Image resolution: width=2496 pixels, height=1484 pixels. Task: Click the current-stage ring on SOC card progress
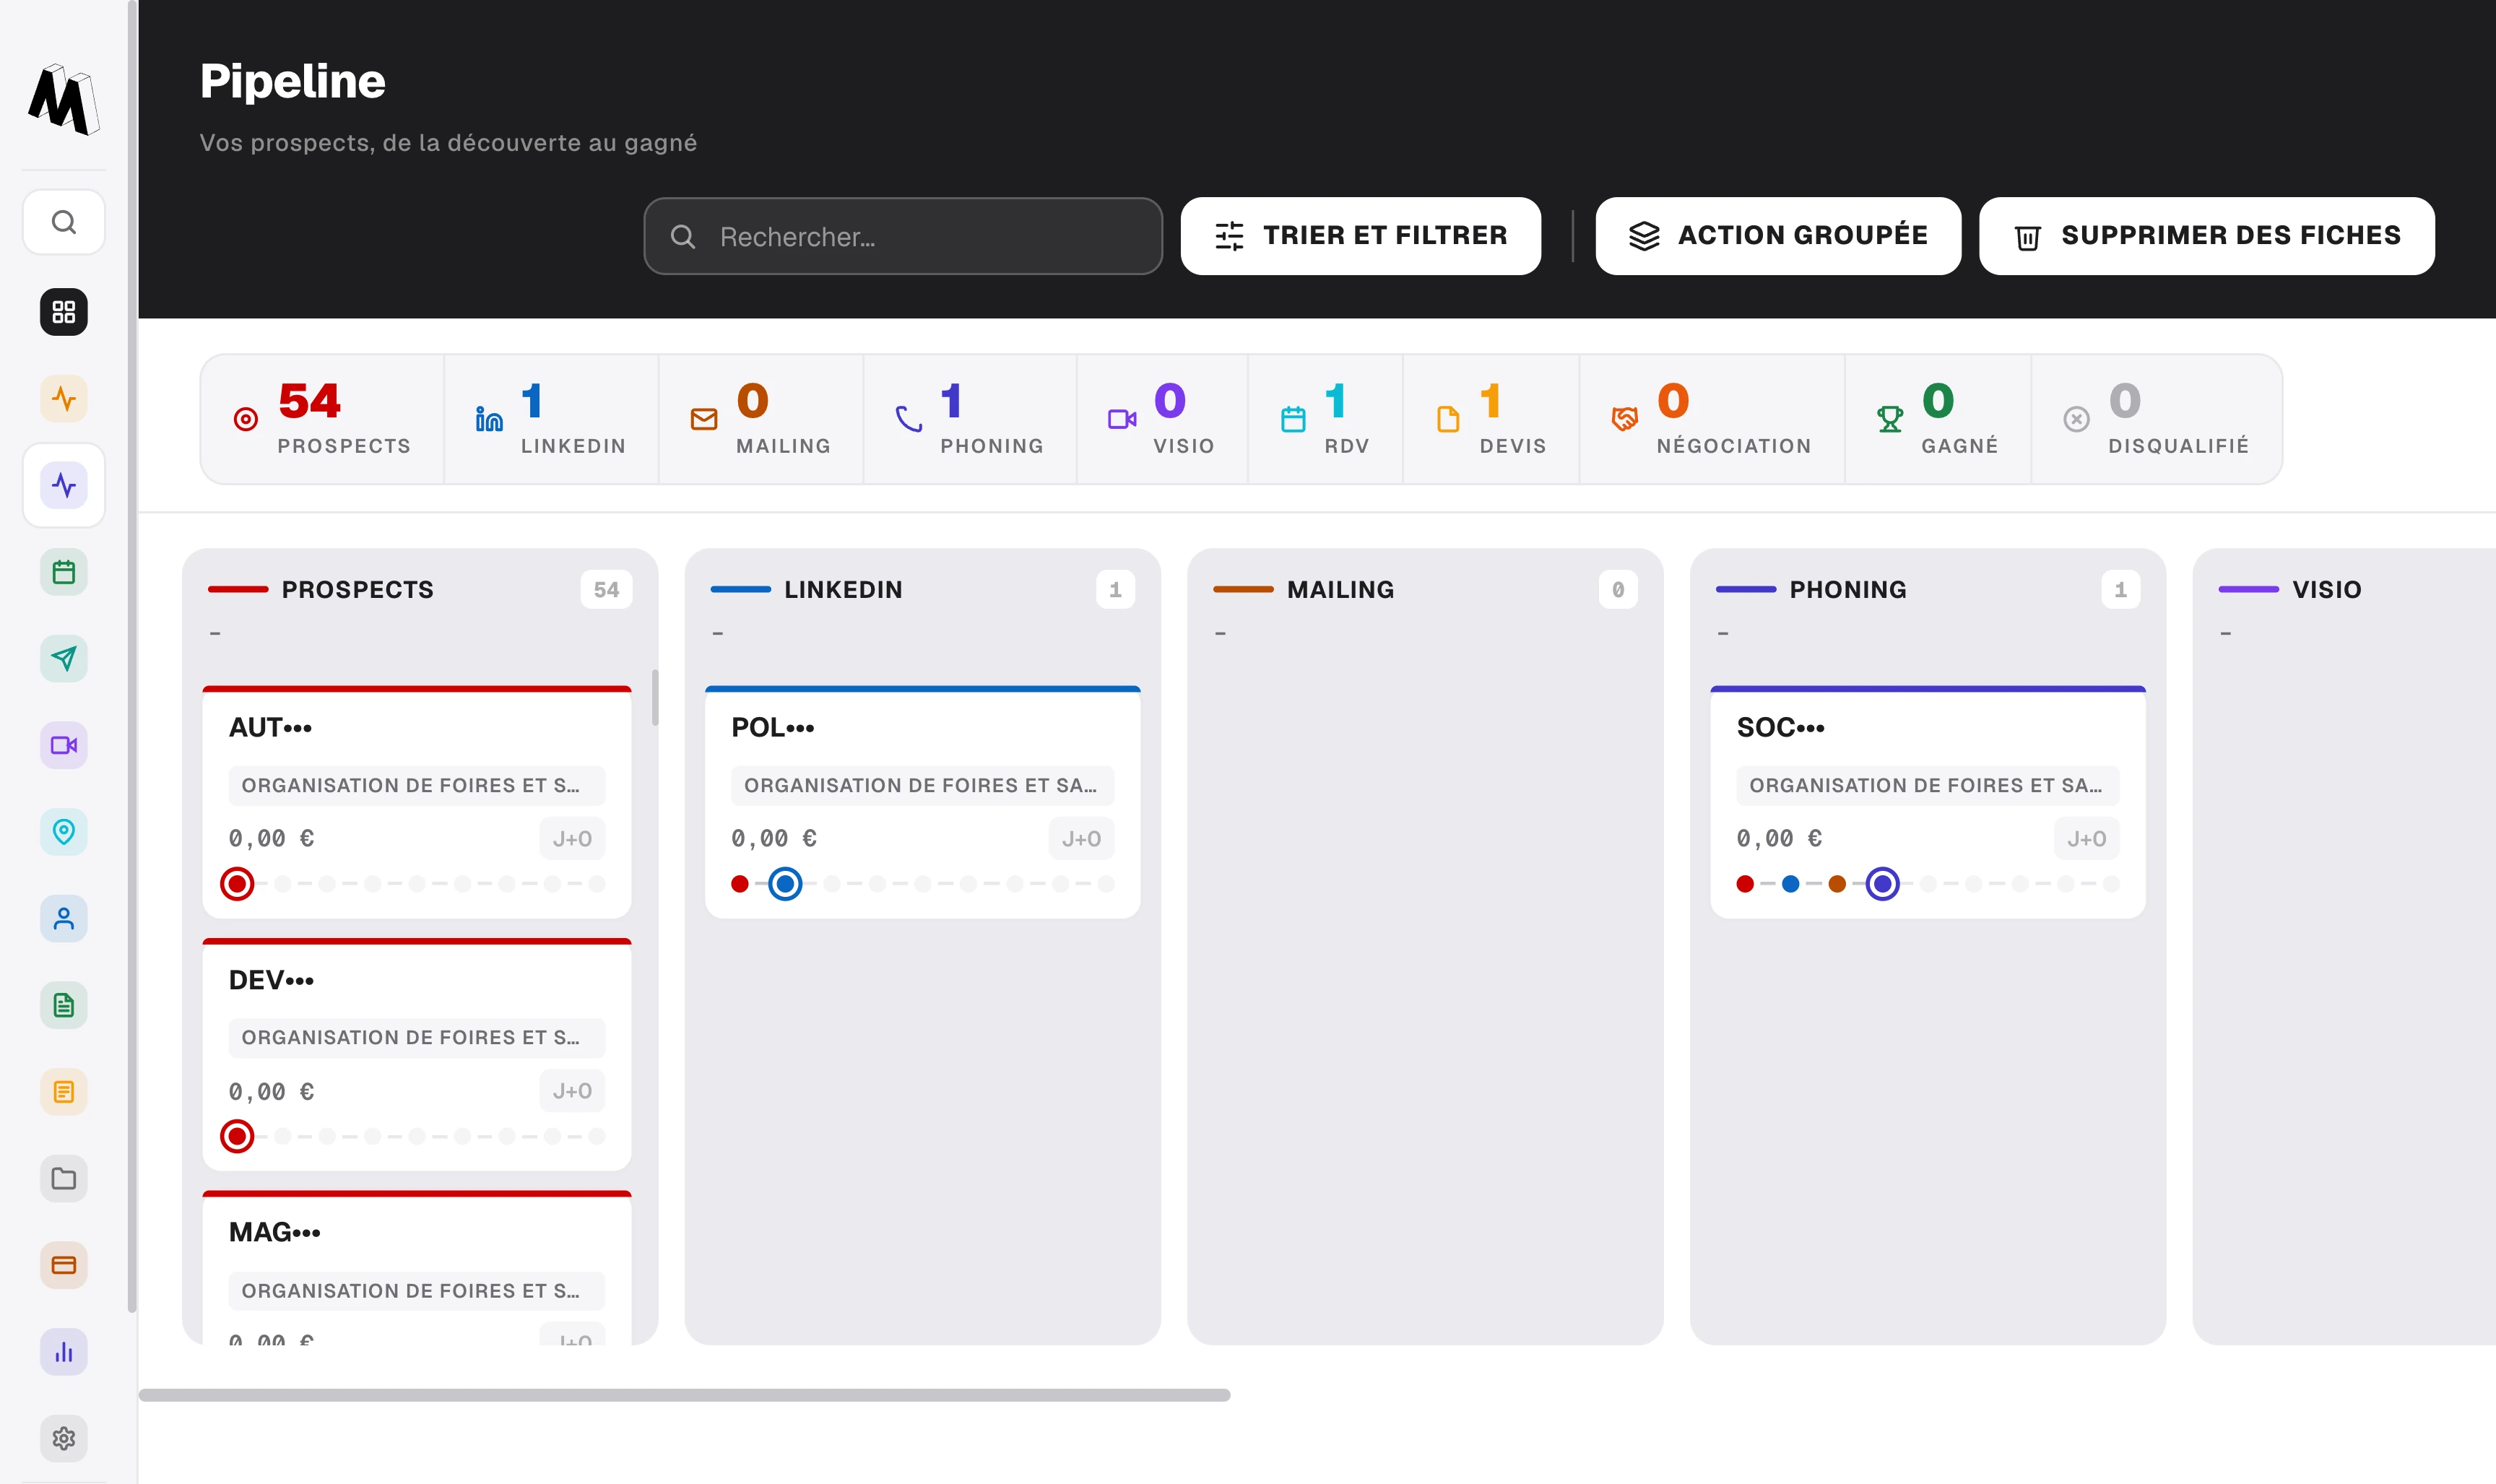click(x=1883, y=884)
